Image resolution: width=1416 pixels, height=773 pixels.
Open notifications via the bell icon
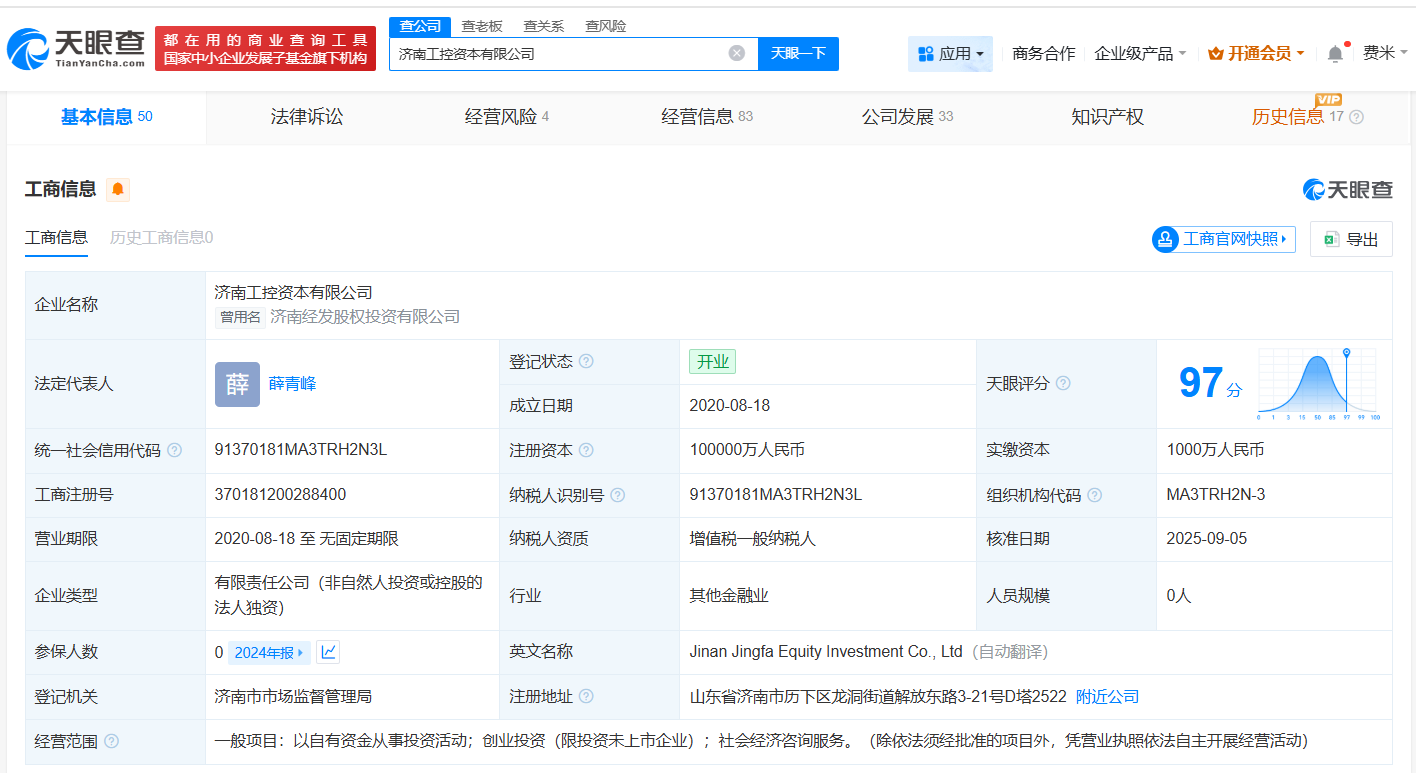[x=1334, y=53]
